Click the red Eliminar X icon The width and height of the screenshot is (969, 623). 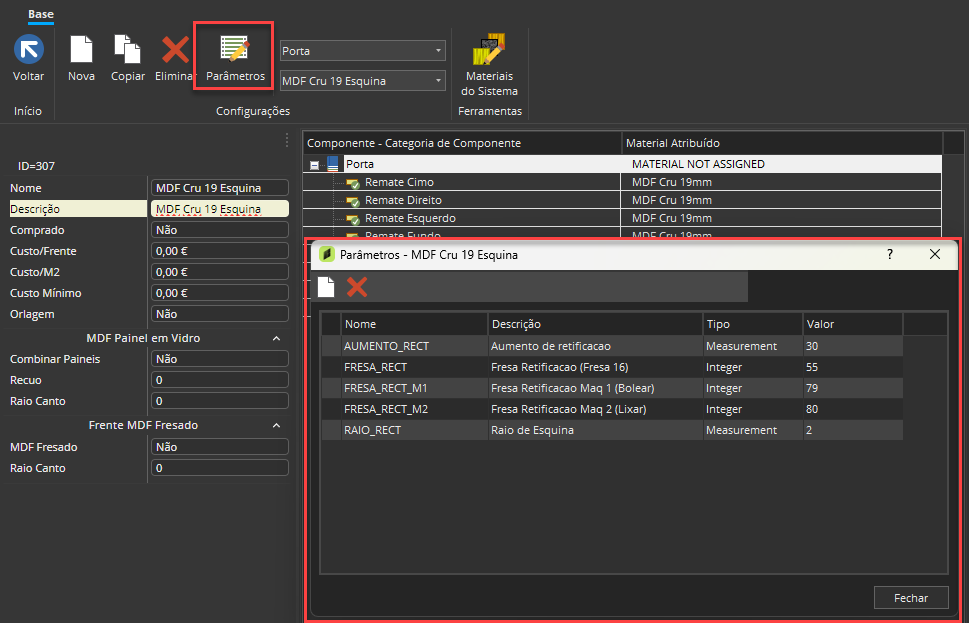tap(176, 49)
